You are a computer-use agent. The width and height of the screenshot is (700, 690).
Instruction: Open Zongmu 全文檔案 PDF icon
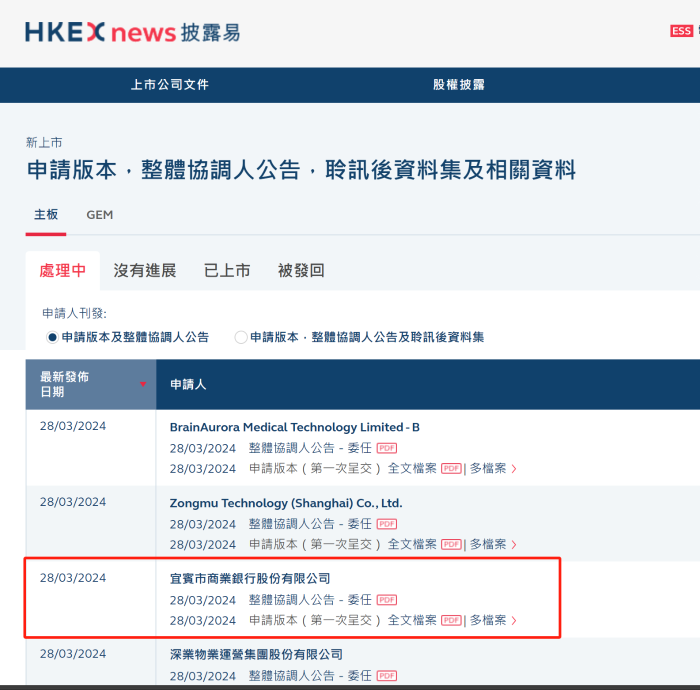point(451,545)
